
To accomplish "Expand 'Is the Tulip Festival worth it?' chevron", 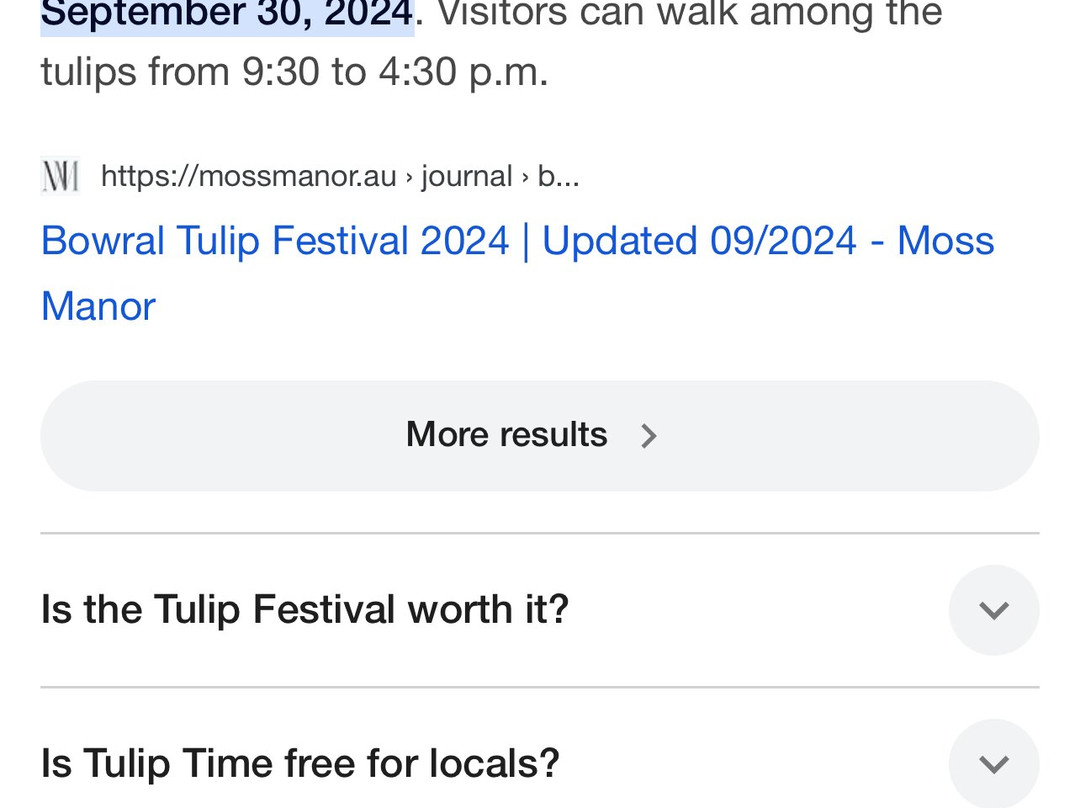I will click(993, 610).
